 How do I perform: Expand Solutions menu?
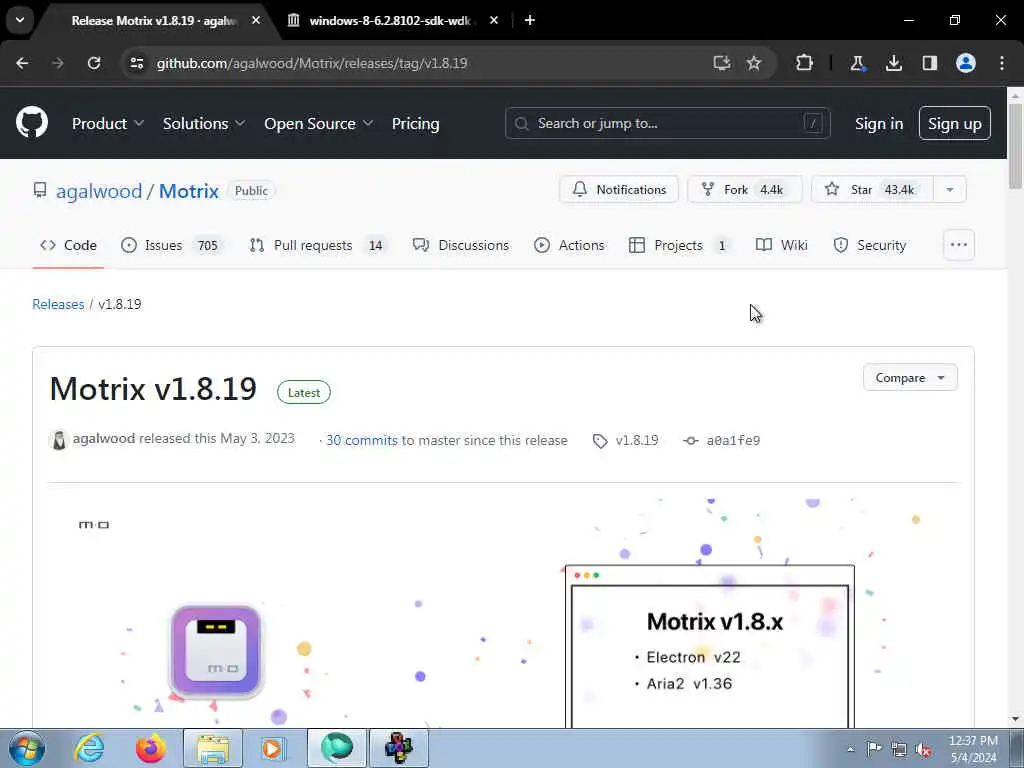(204, 123)
